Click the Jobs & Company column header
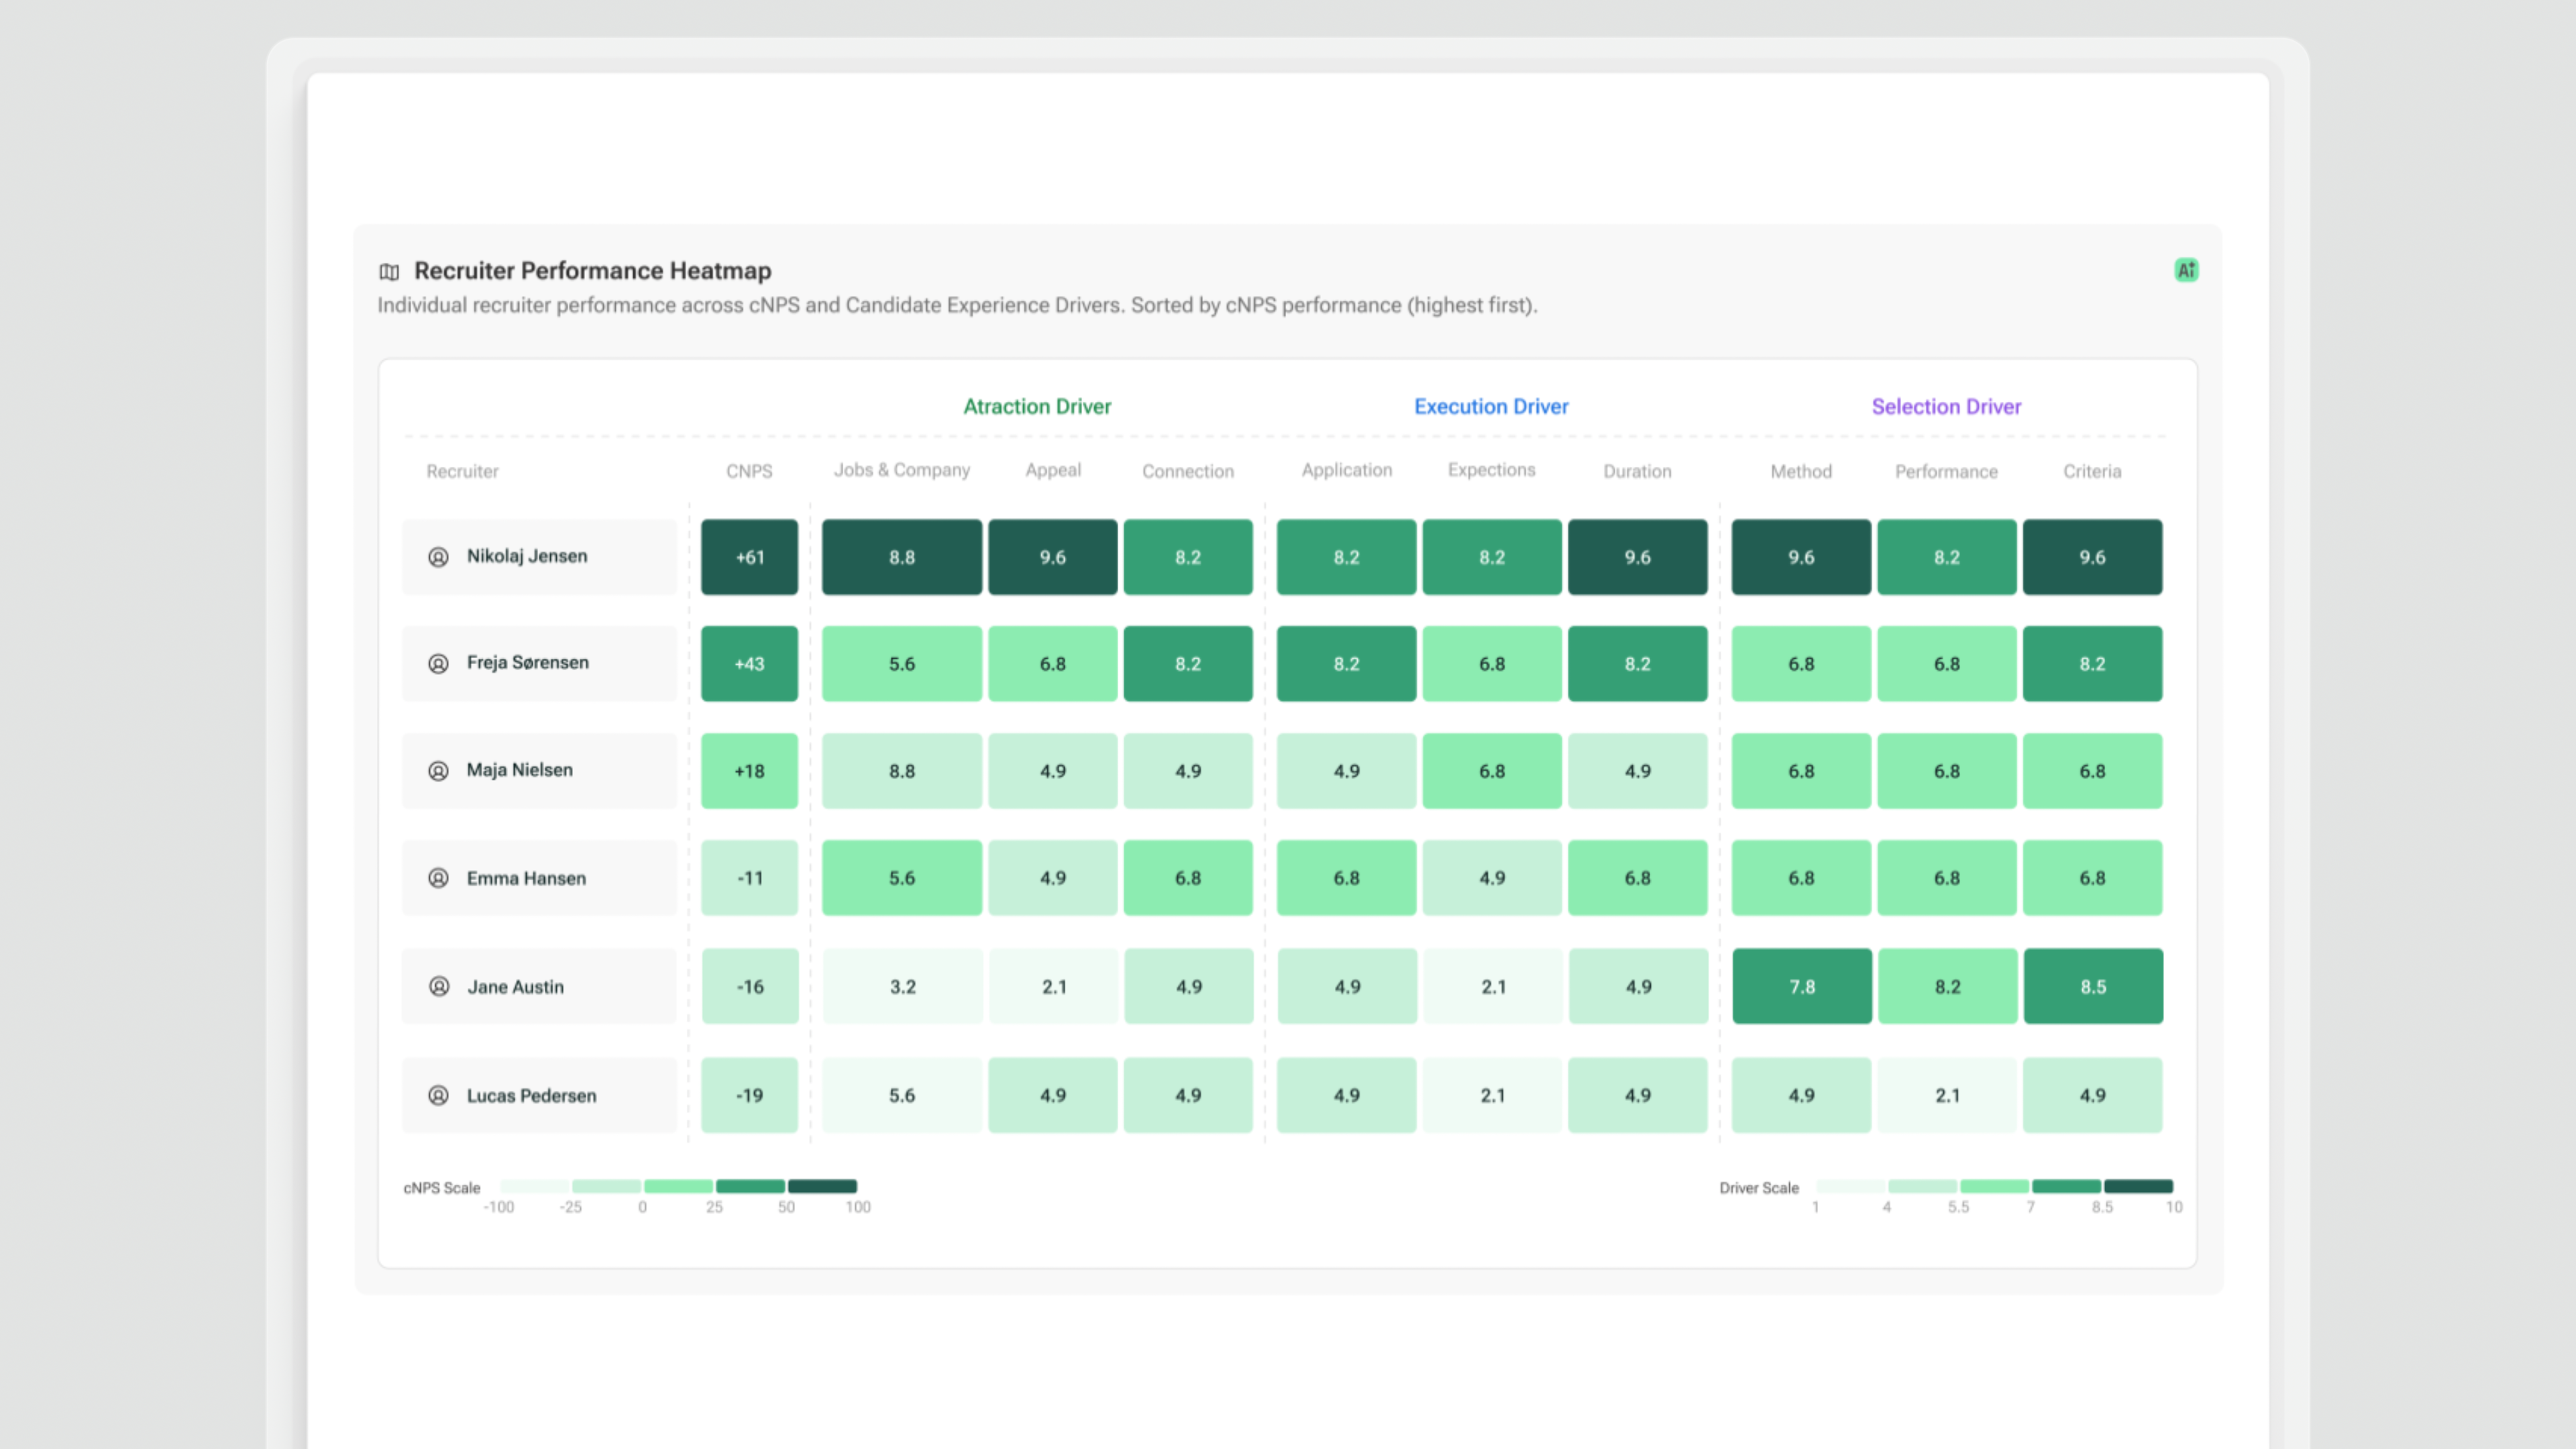 (901, 470)
